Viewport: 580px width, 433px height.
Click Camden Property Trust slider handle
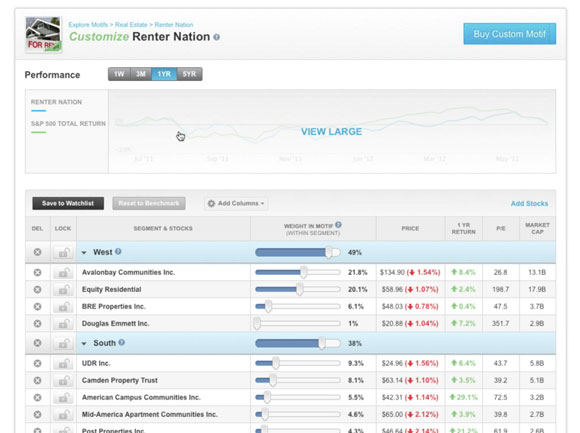273,380
